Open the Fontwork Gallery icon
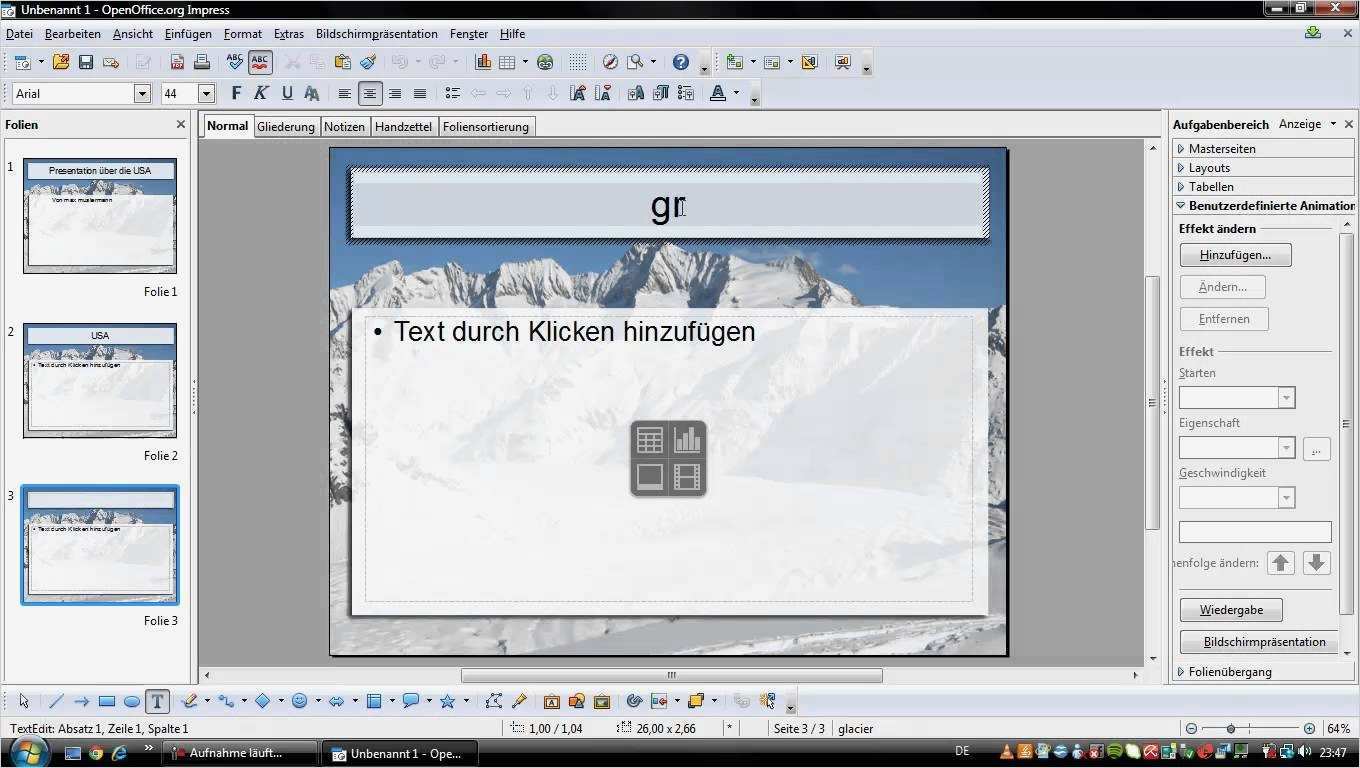This screenshot has height=768, width=1360. click(x=552, y=701)
